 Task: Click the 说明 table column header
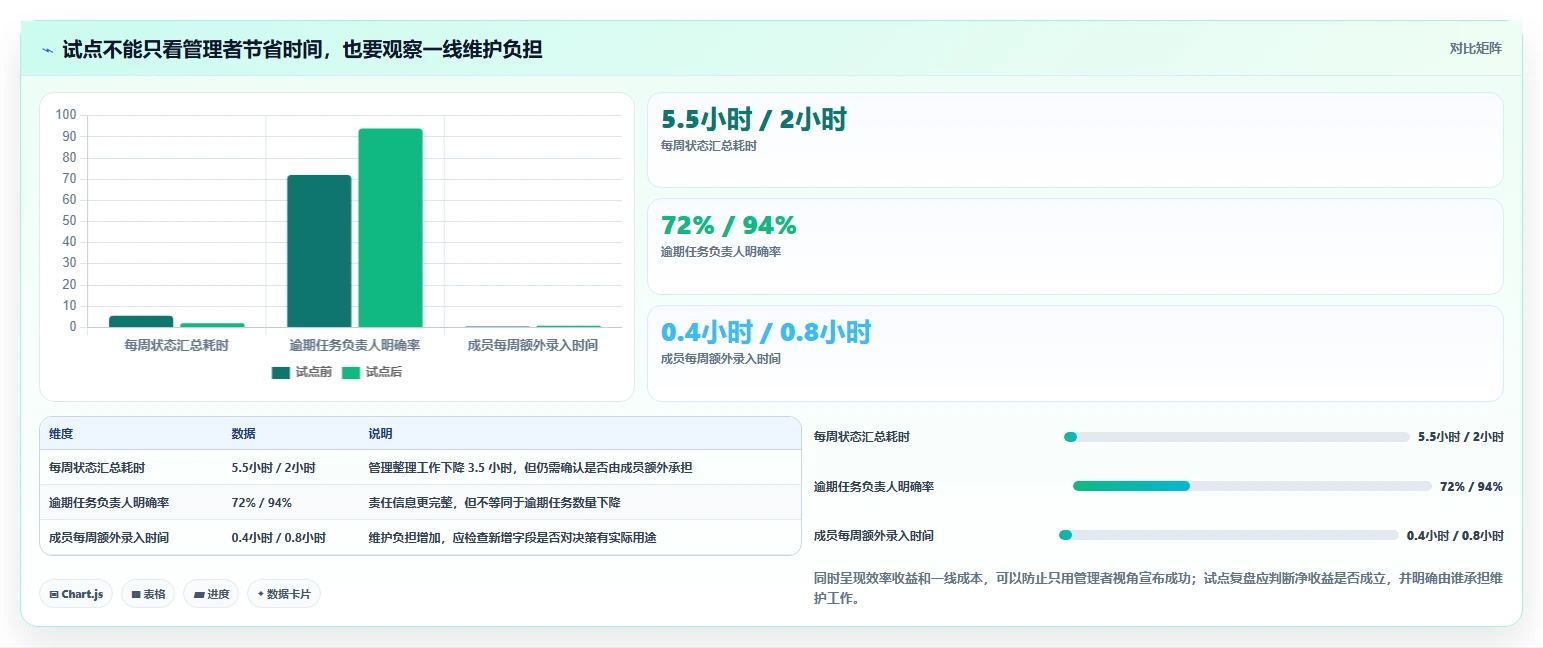tap(380, 434)
